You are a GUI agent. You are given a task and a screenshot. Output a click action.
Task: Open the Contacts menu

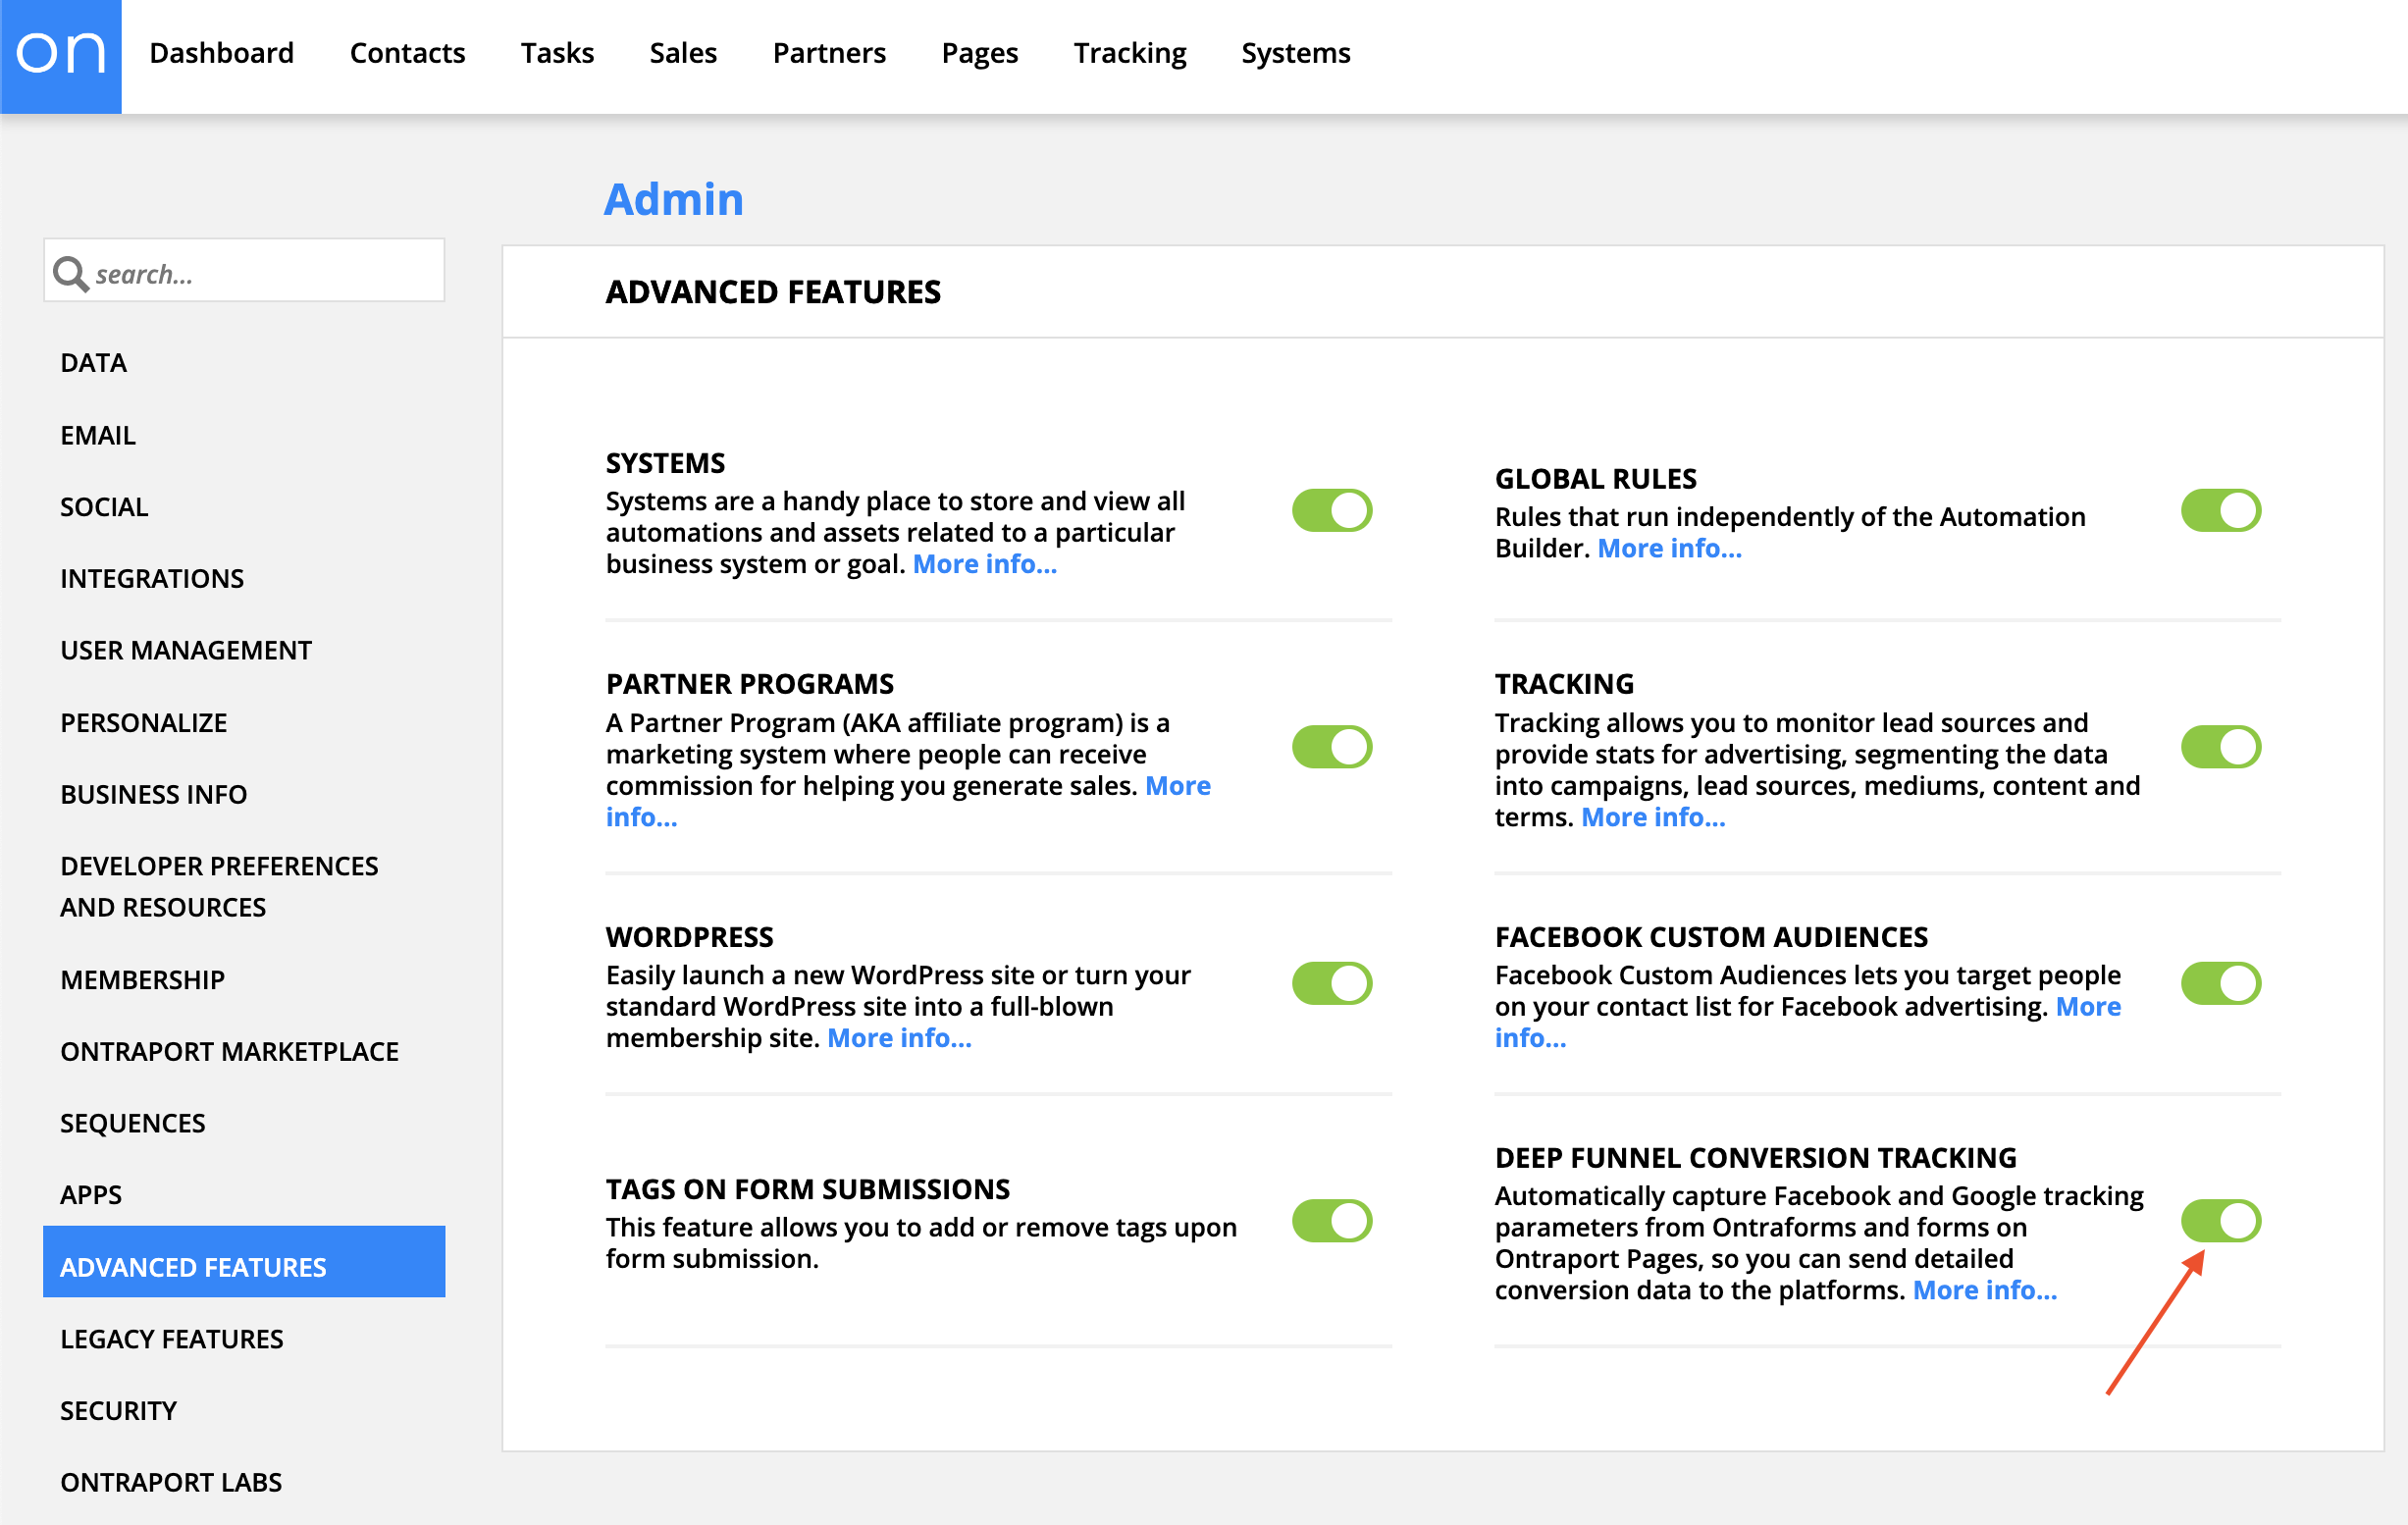407,53
